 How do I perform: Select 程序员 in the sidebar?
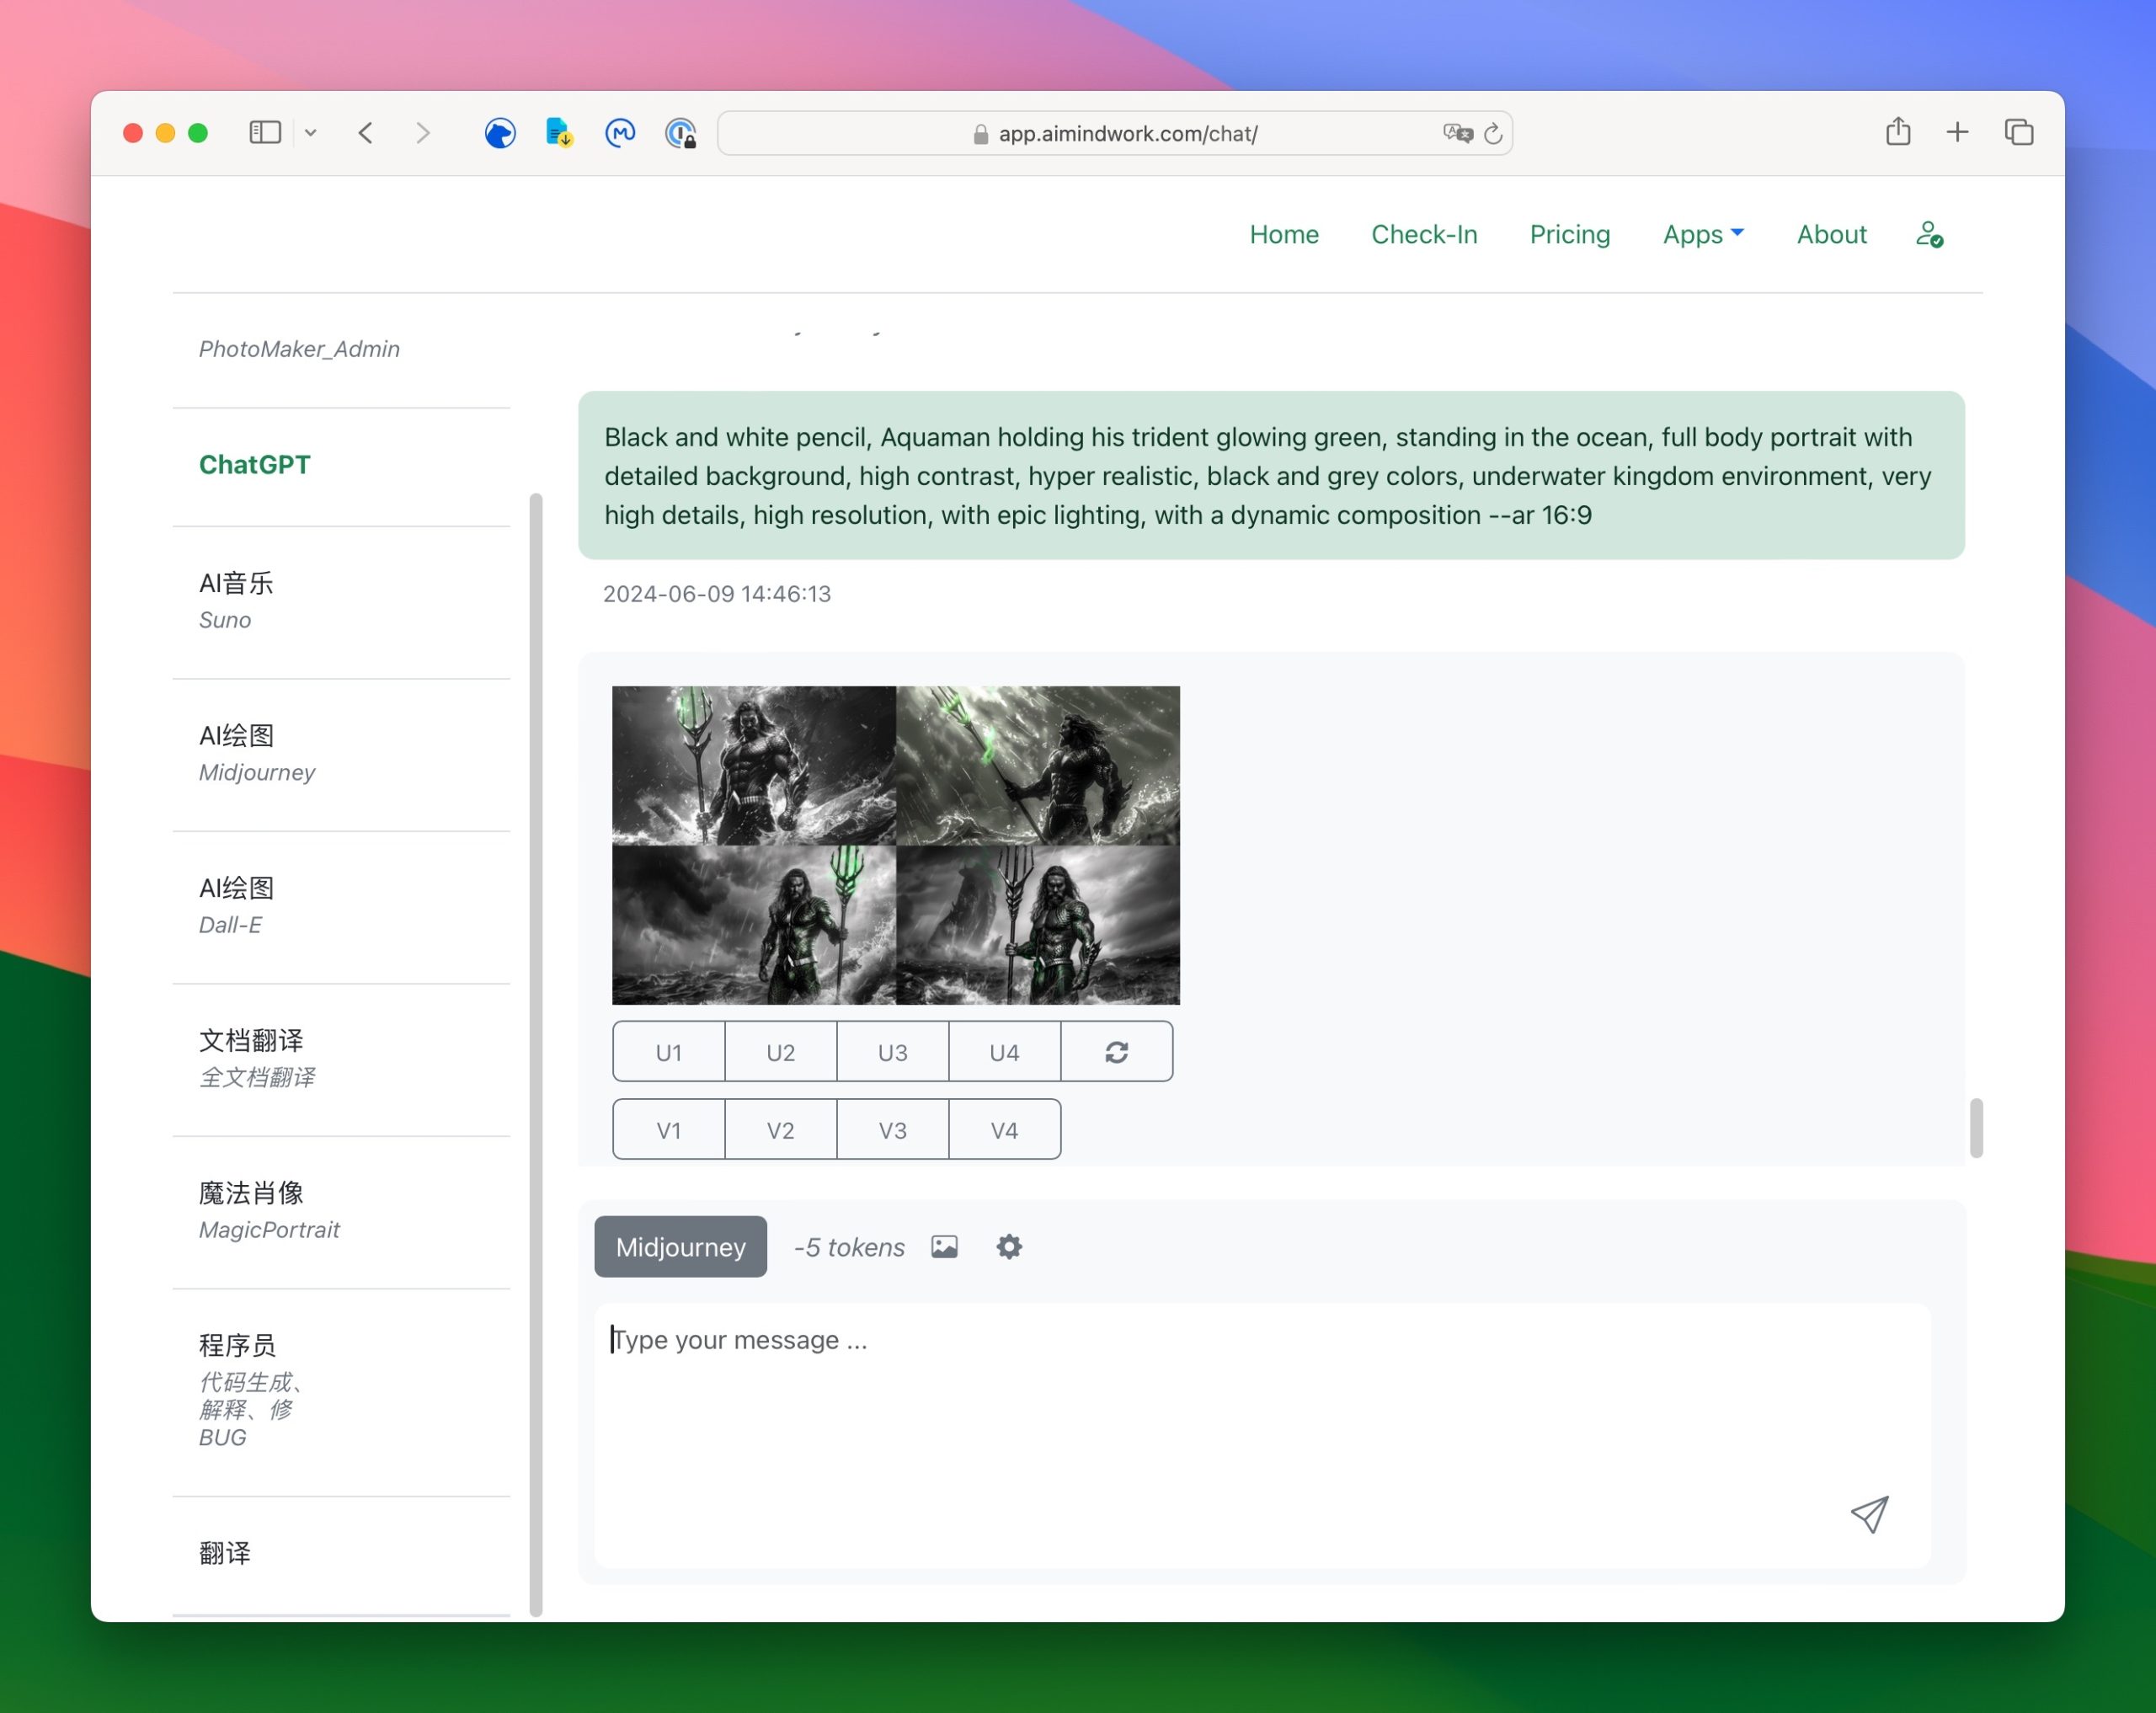click(x=341, y=1391)
